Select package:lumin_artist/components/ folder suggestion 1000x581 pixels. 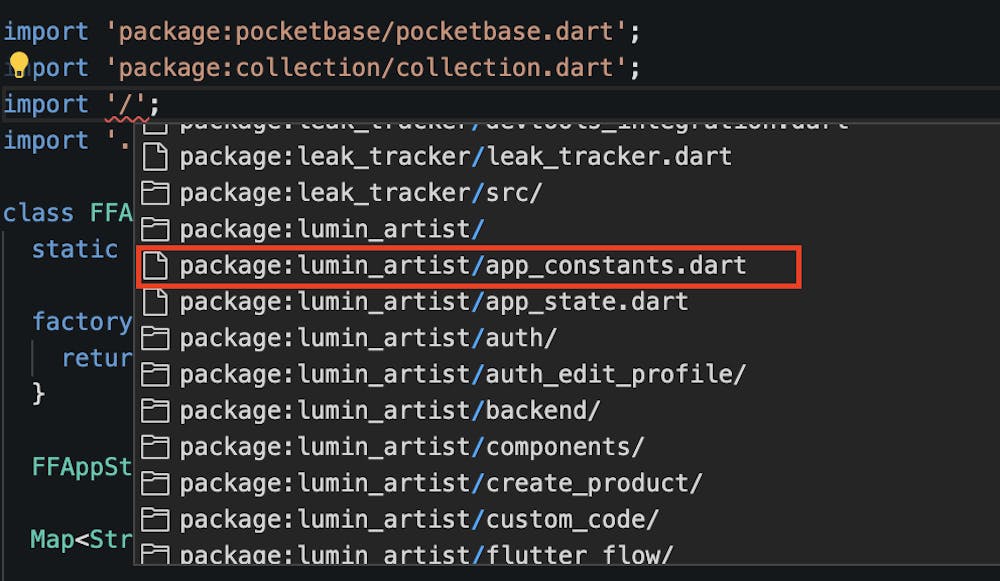click(412, 447)
